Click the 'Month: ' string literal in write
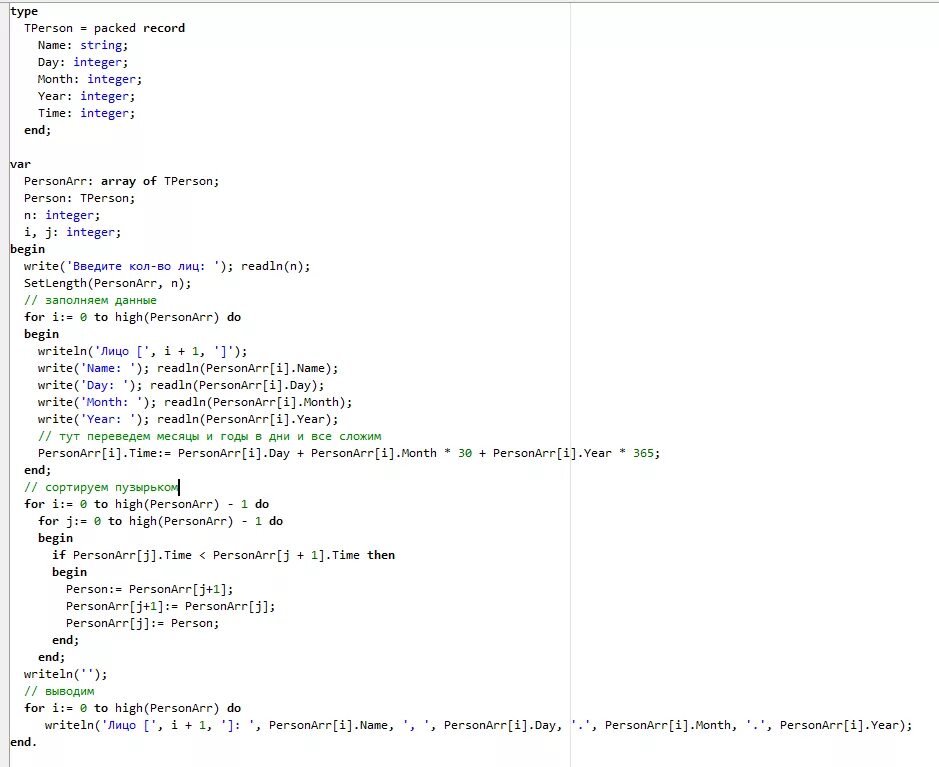 [111, 402]
